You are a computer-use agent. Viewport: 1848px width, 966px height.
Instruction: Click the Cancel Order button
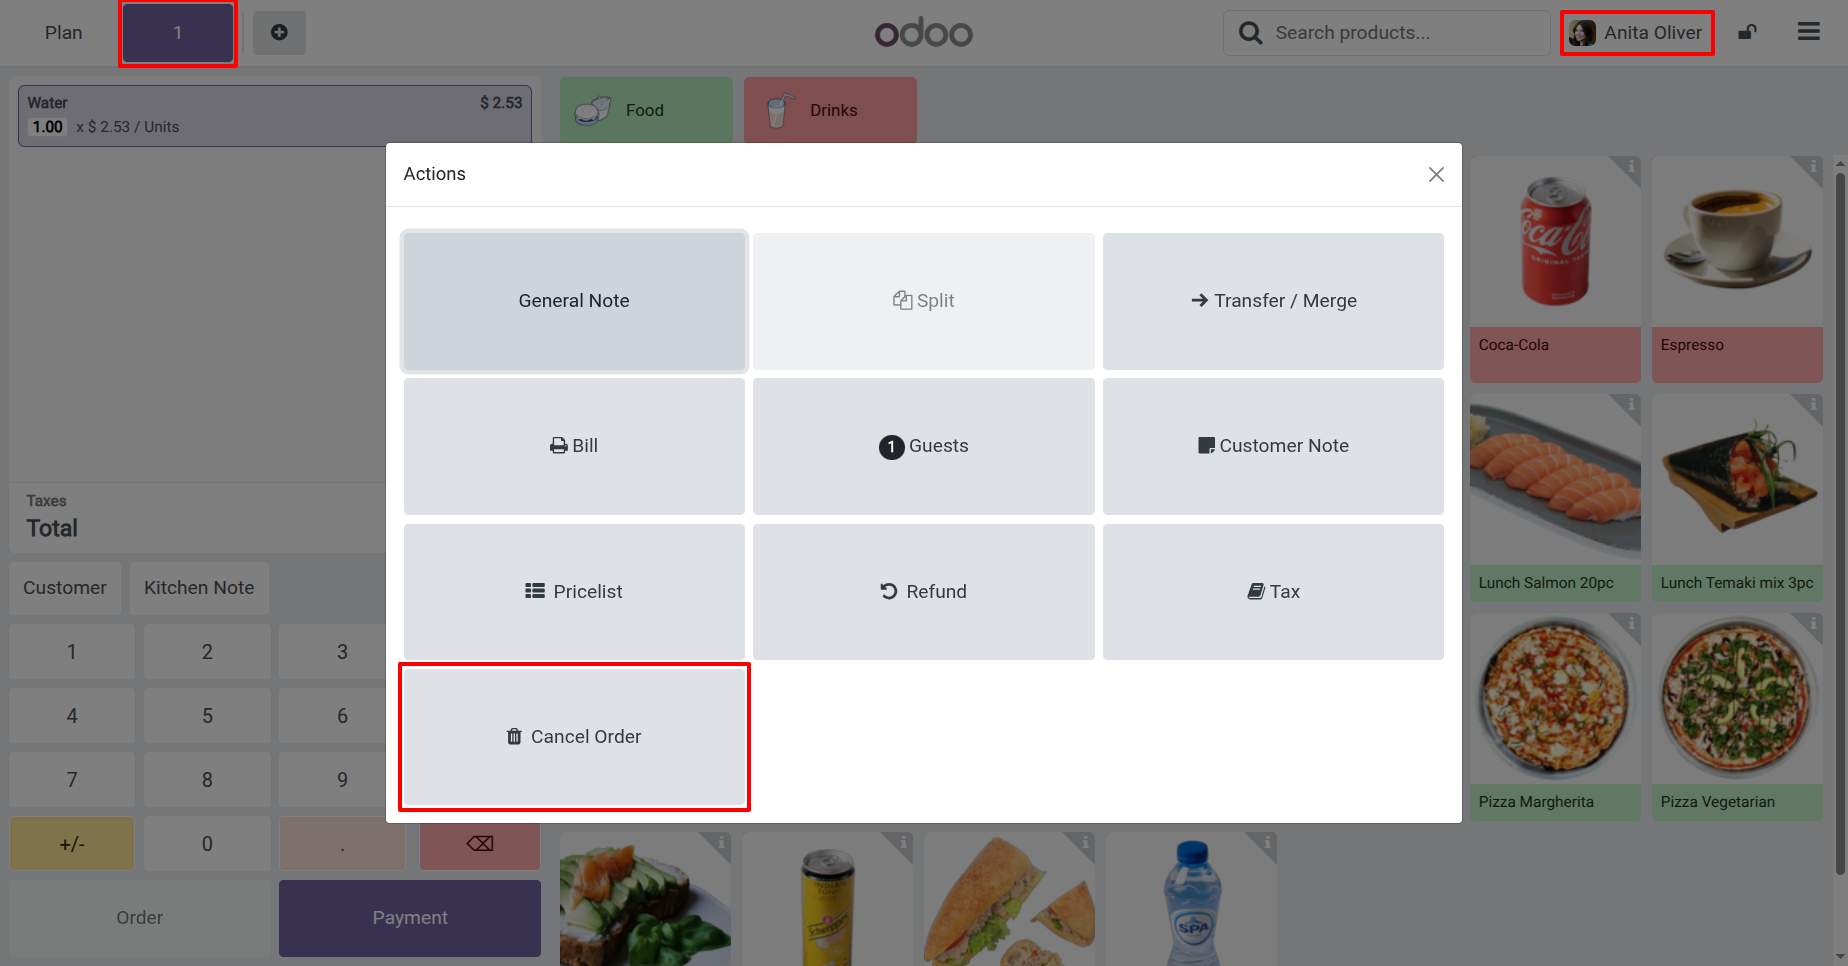pyautogui.click(x=574, y=737)
